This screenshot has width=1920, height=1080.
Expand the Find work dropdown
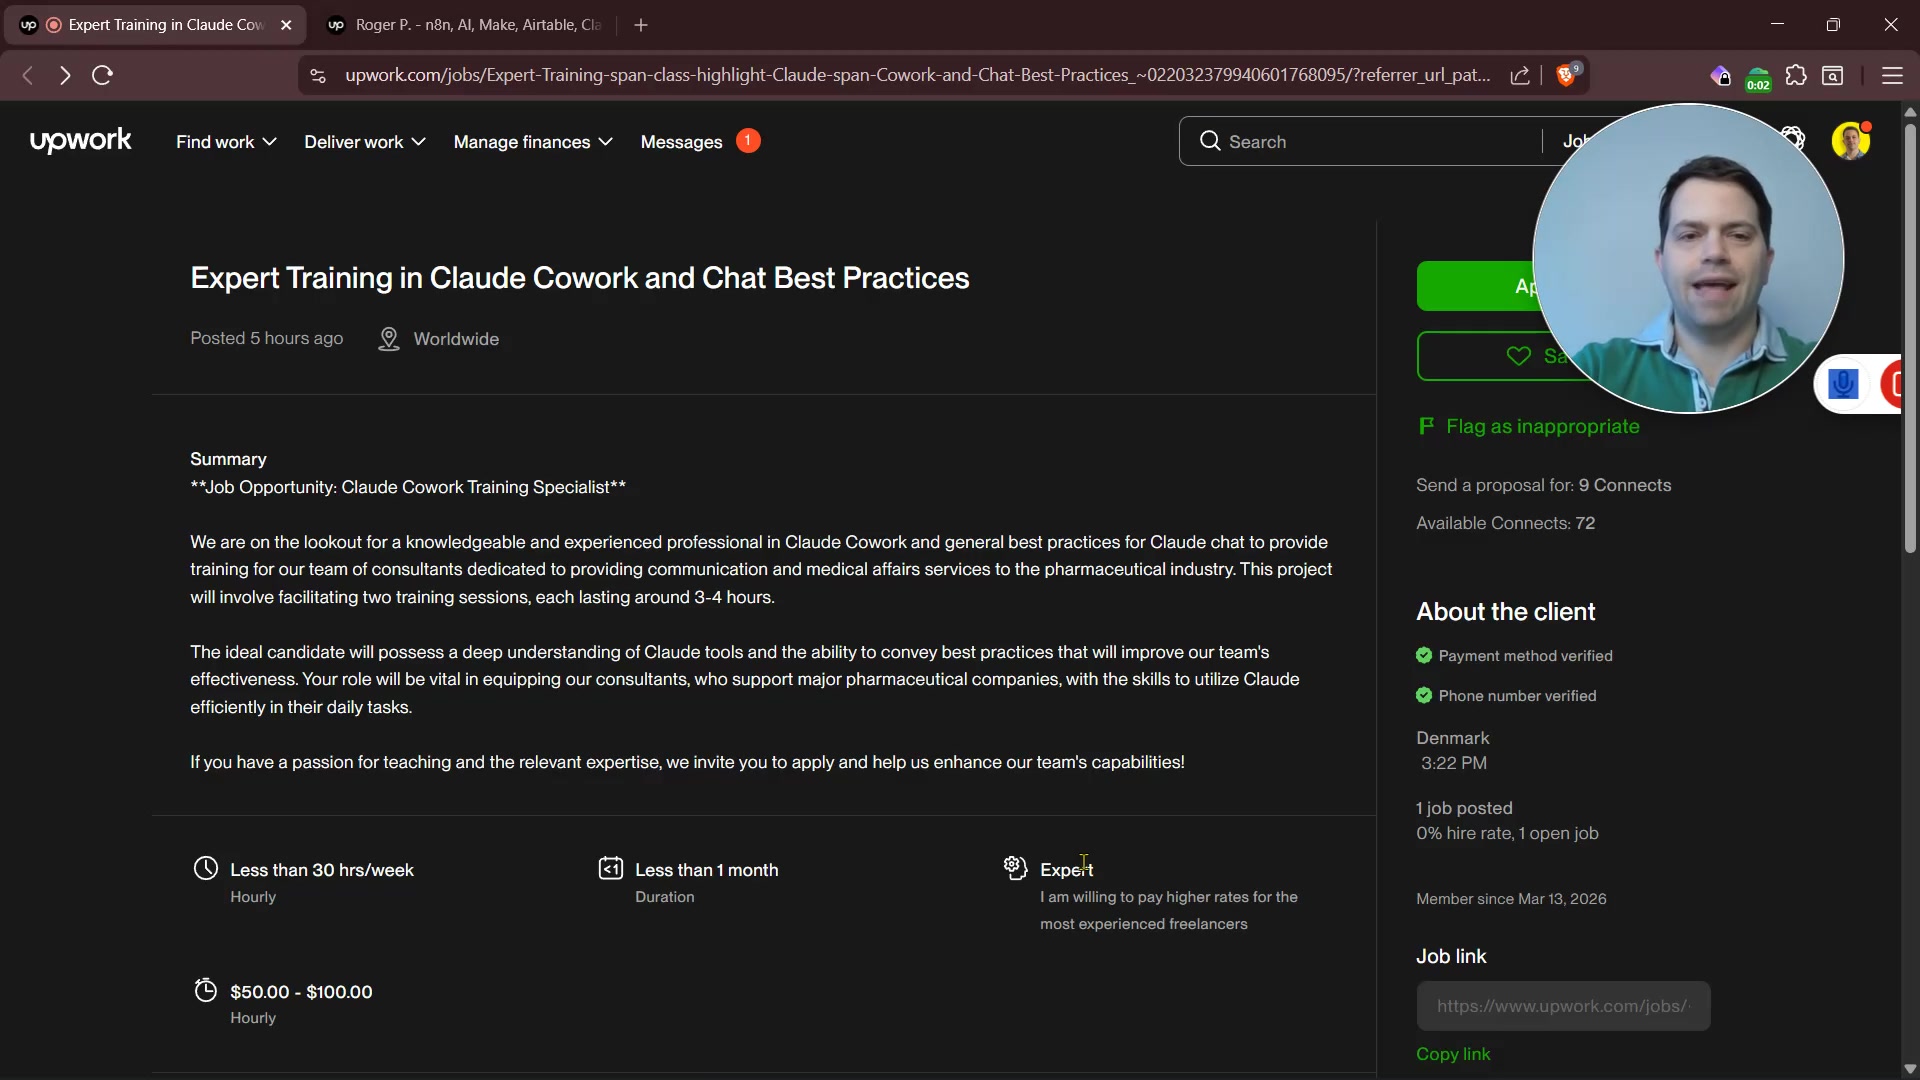coord(226,142)
